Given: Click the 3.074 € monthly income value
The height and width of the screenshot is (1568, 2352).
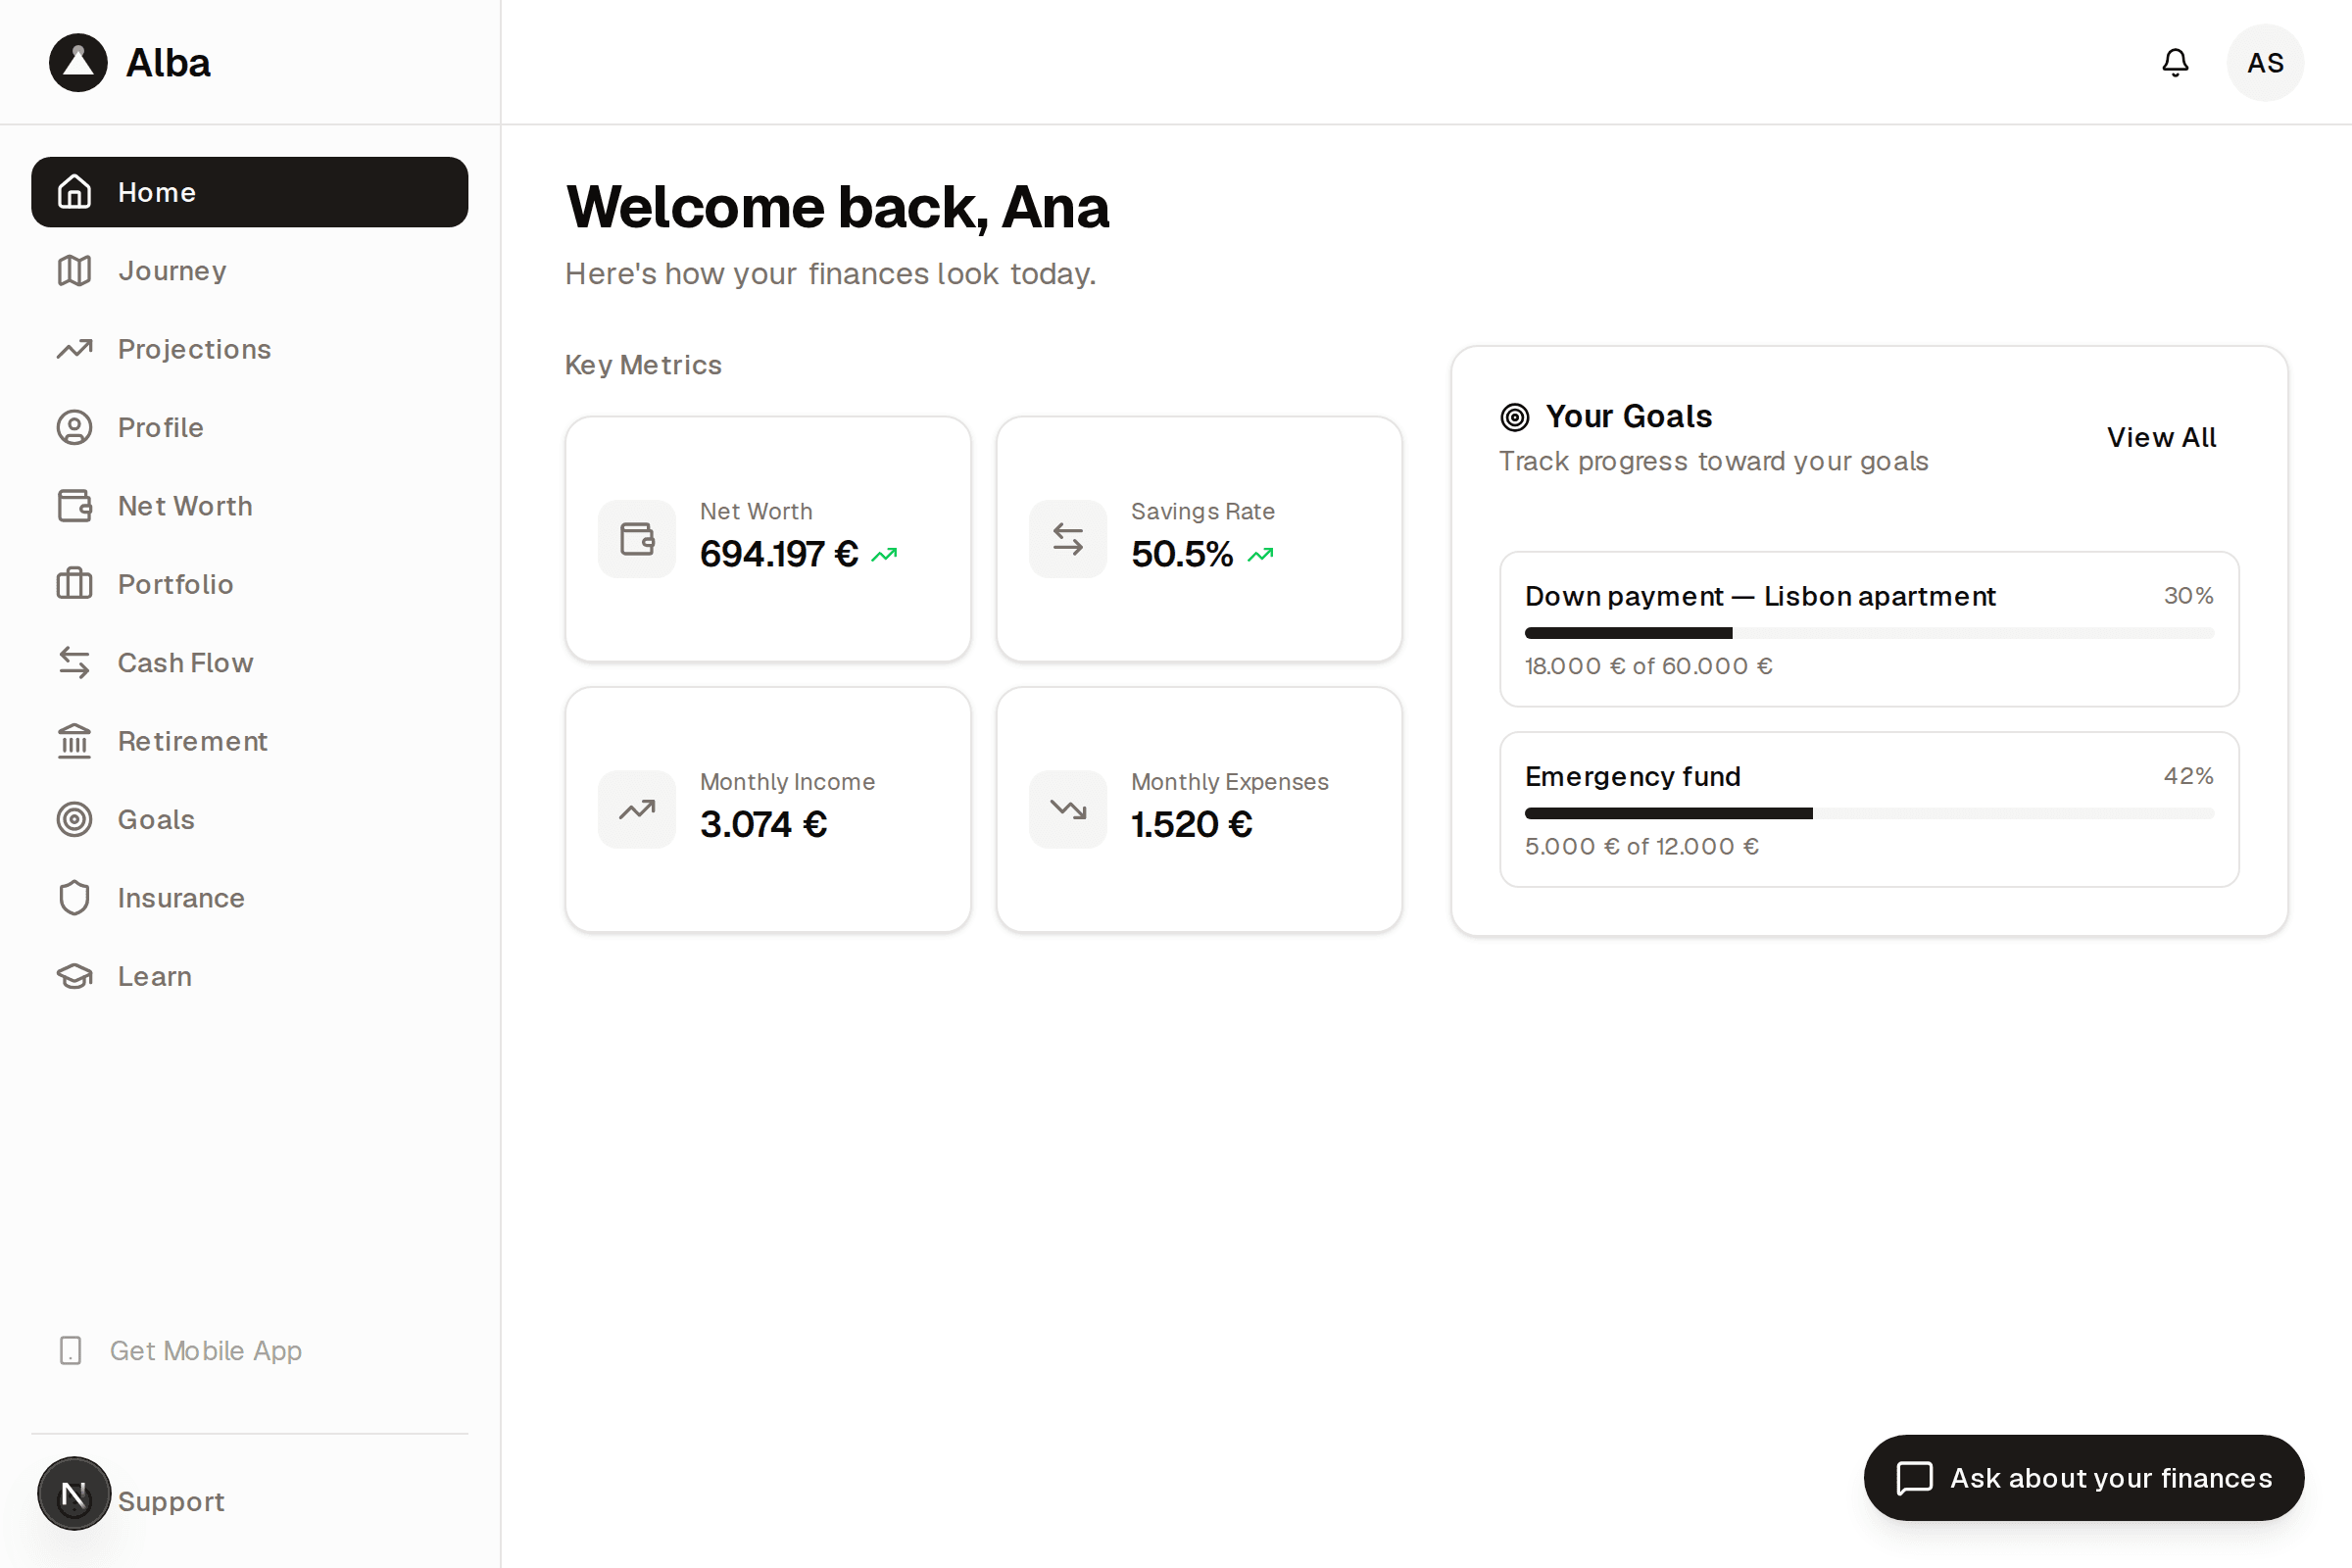Looking at the screenshot, I should click(x=763, y=824).
